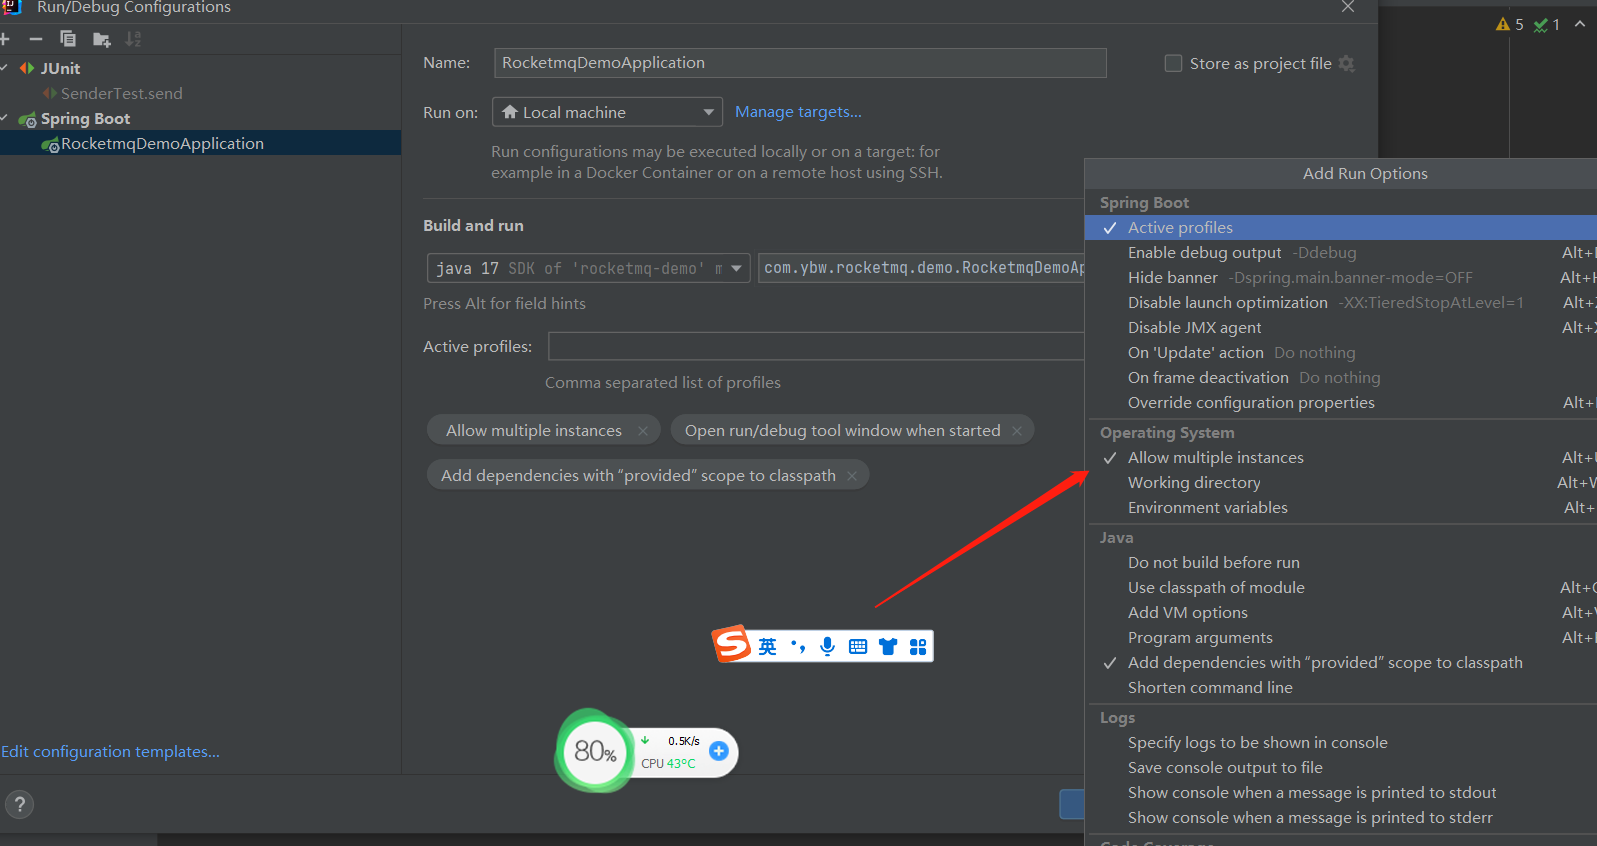Open the Manage targets link

click(x=798, y=112)
